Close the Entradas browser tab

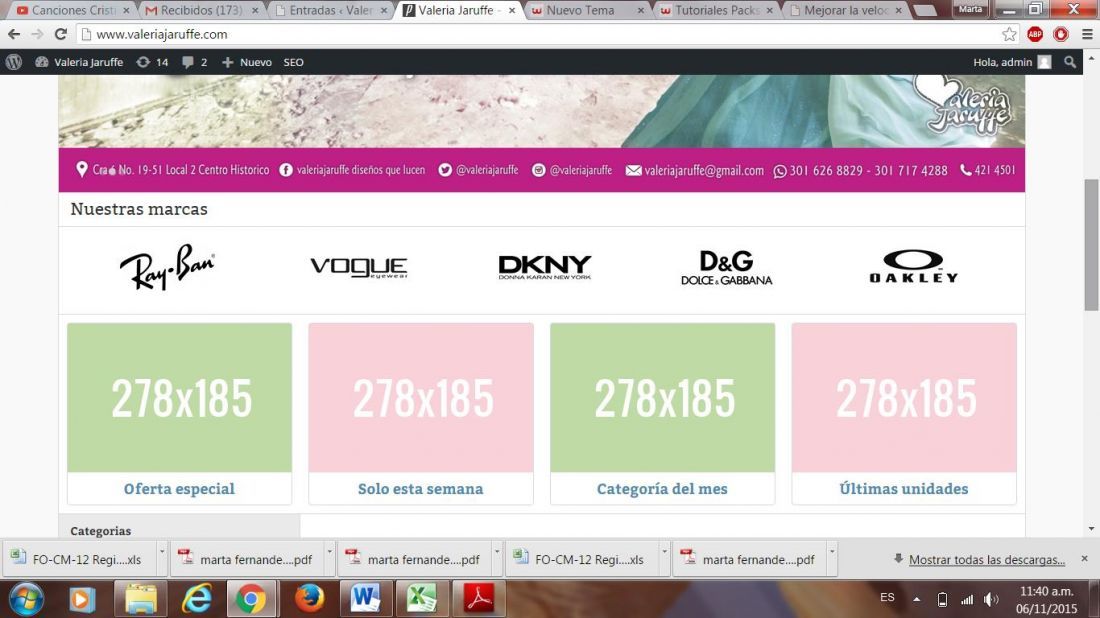pos(383,11)
